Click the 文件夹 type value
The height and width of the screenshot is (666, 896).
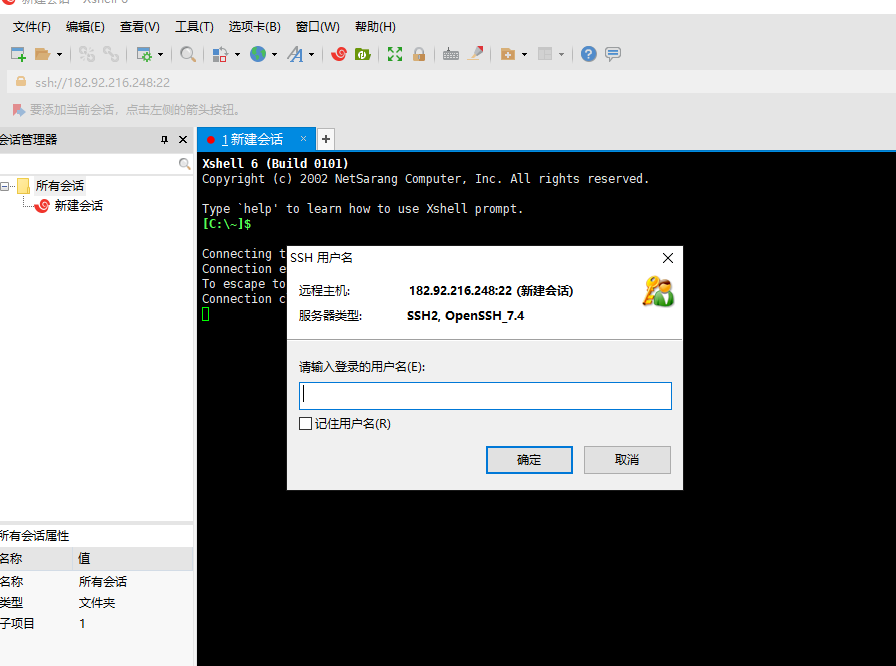[97, 603]
